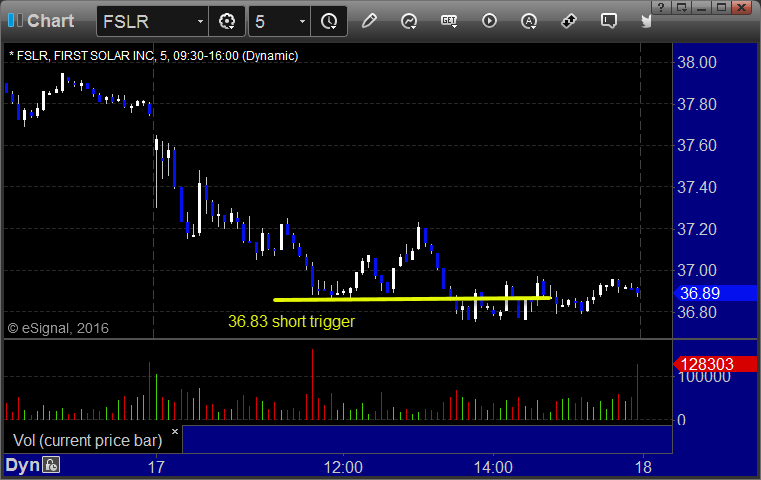The height and width of the screenshot is (480, 761).
Task: Close the Vol study panel with X
Action: pyautogui.click(x=175, y=431)
